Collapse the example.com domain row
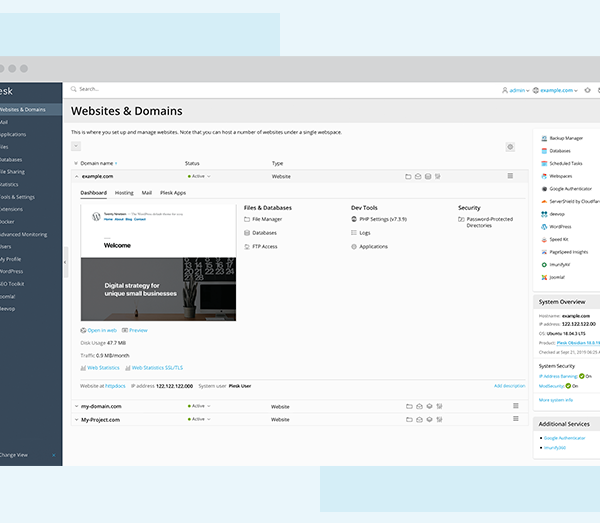The width and height of the screenshot is (600, 523). point(76,176)
